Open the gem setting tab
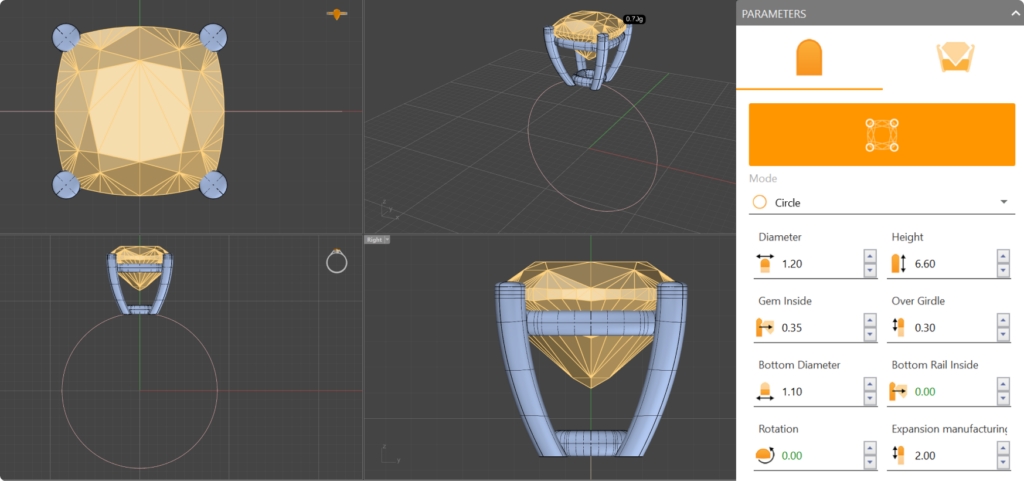This screenshot has height=481, width=1024. (x=955, y=58)
